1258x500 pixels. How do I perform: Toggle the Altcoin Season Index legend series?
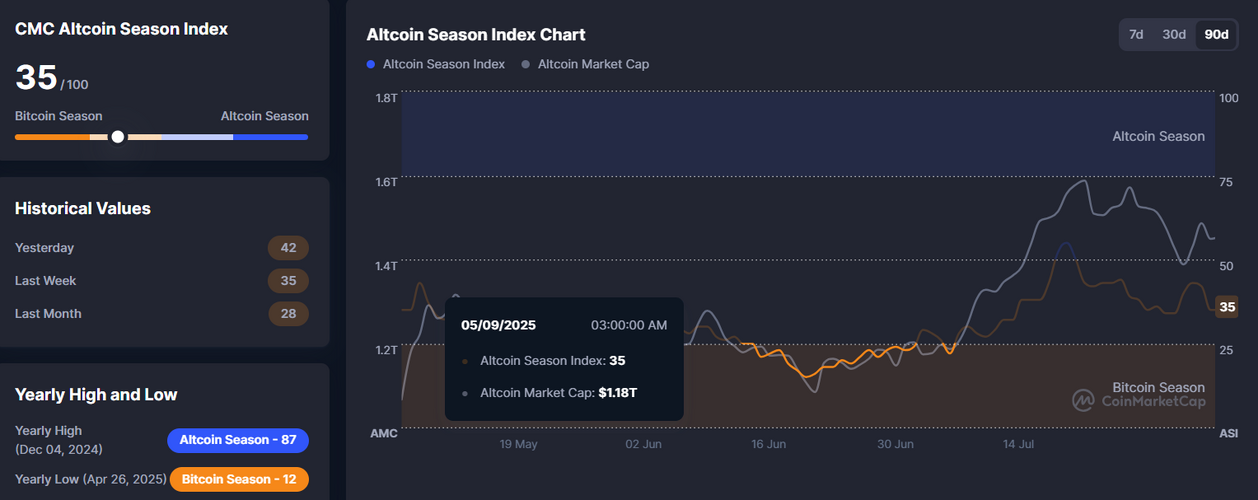click(x=436, y=64)
